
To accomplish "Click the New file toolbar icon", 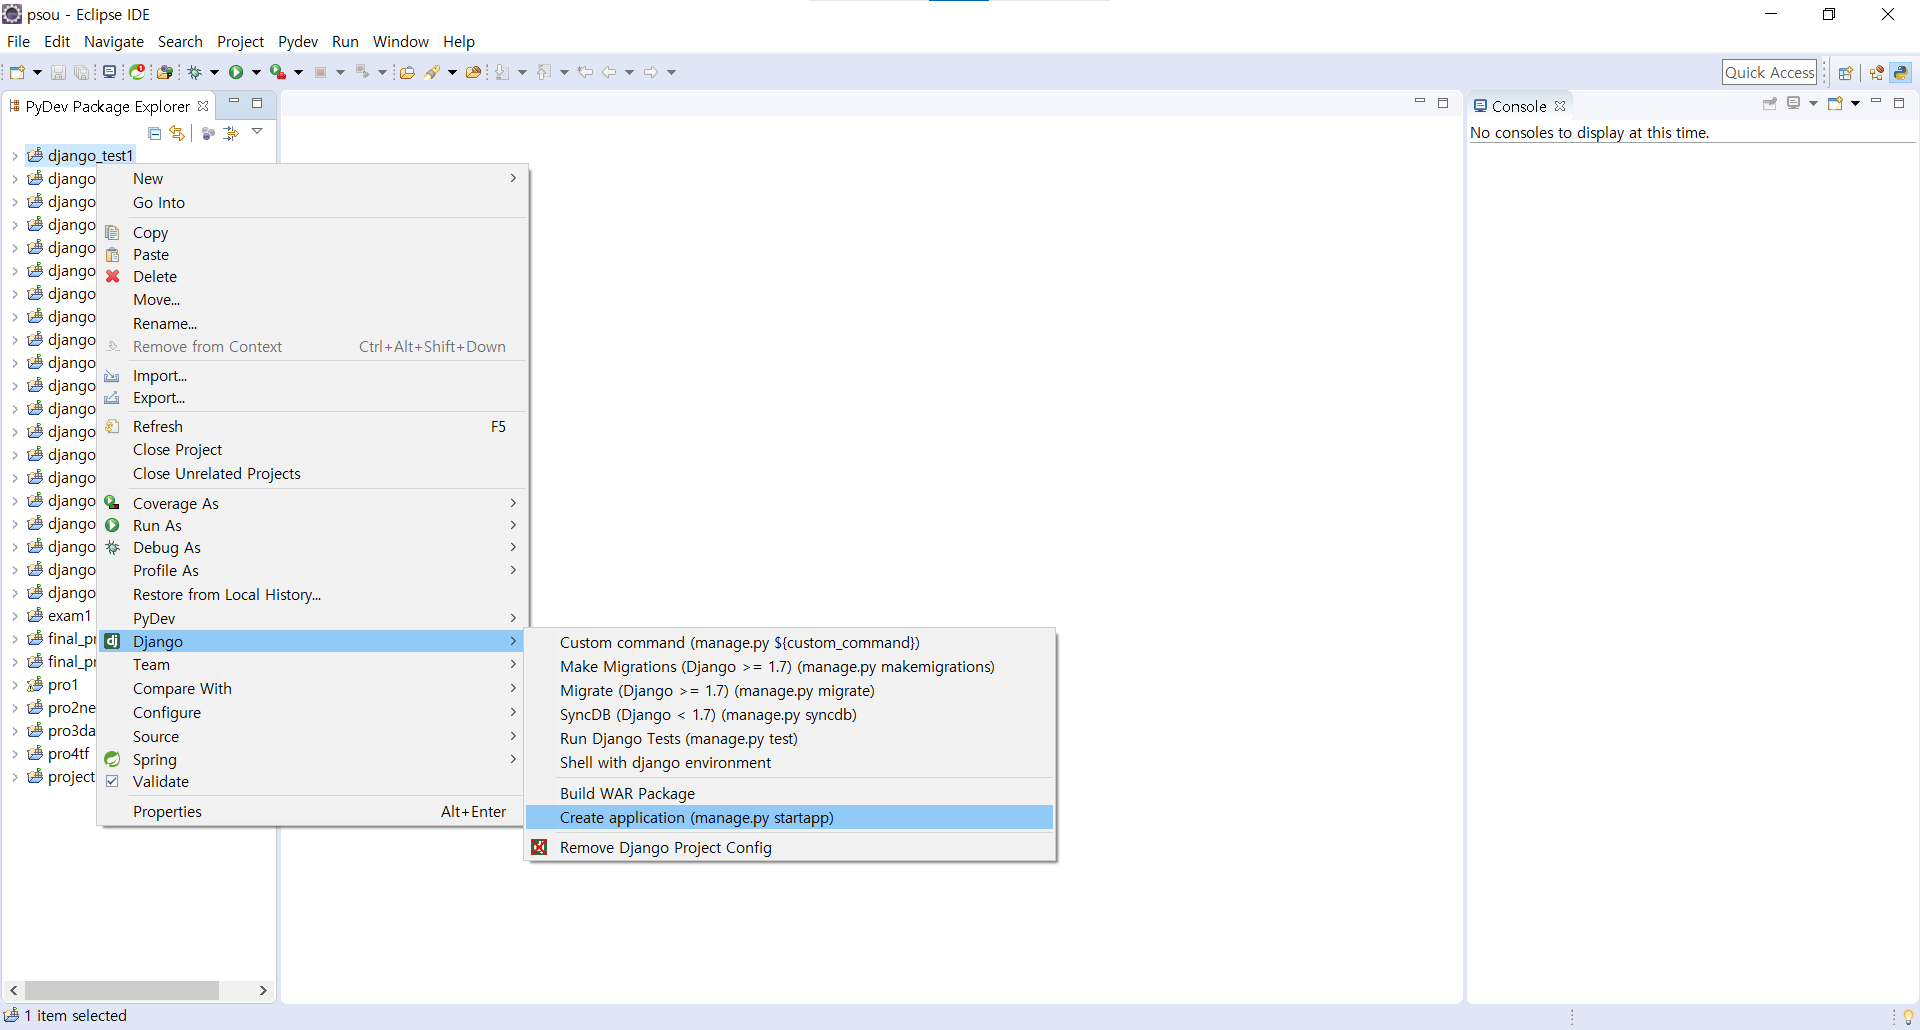I will click(17, 72).
